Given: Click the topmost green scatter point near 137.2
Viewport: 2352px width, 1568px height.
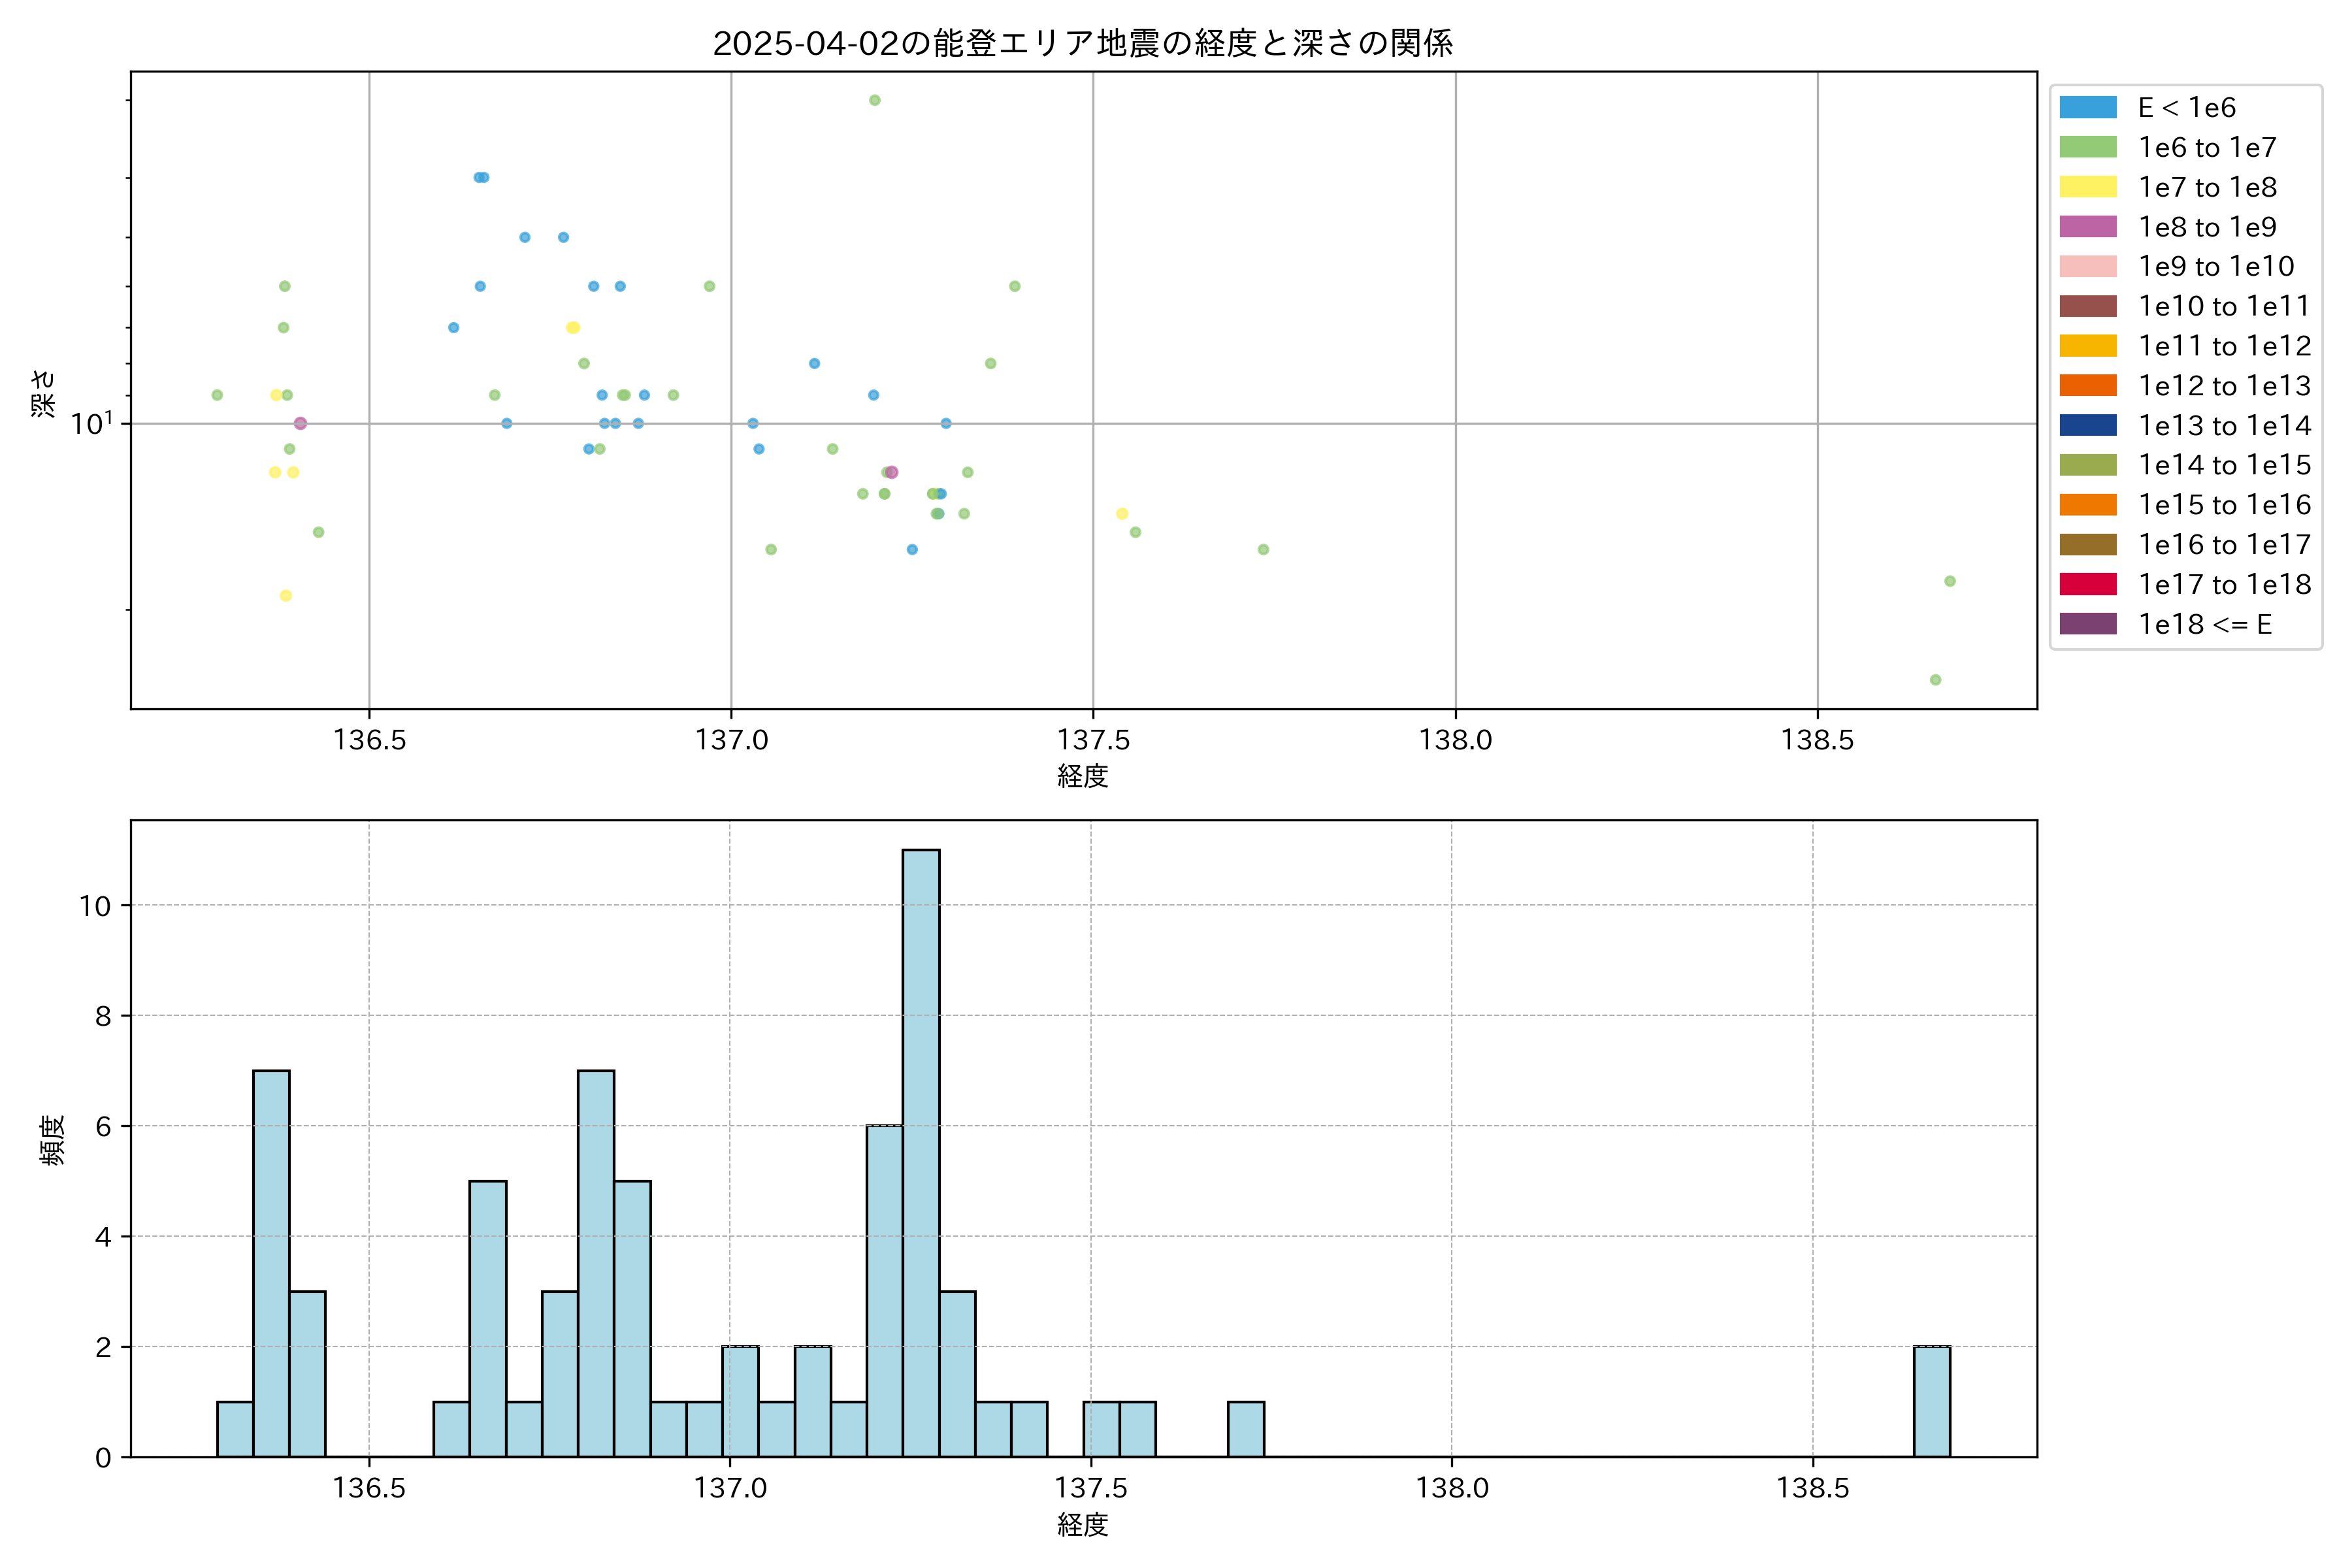Looking at the screenshot, I should pyautogui.click(x=874, y=100).
